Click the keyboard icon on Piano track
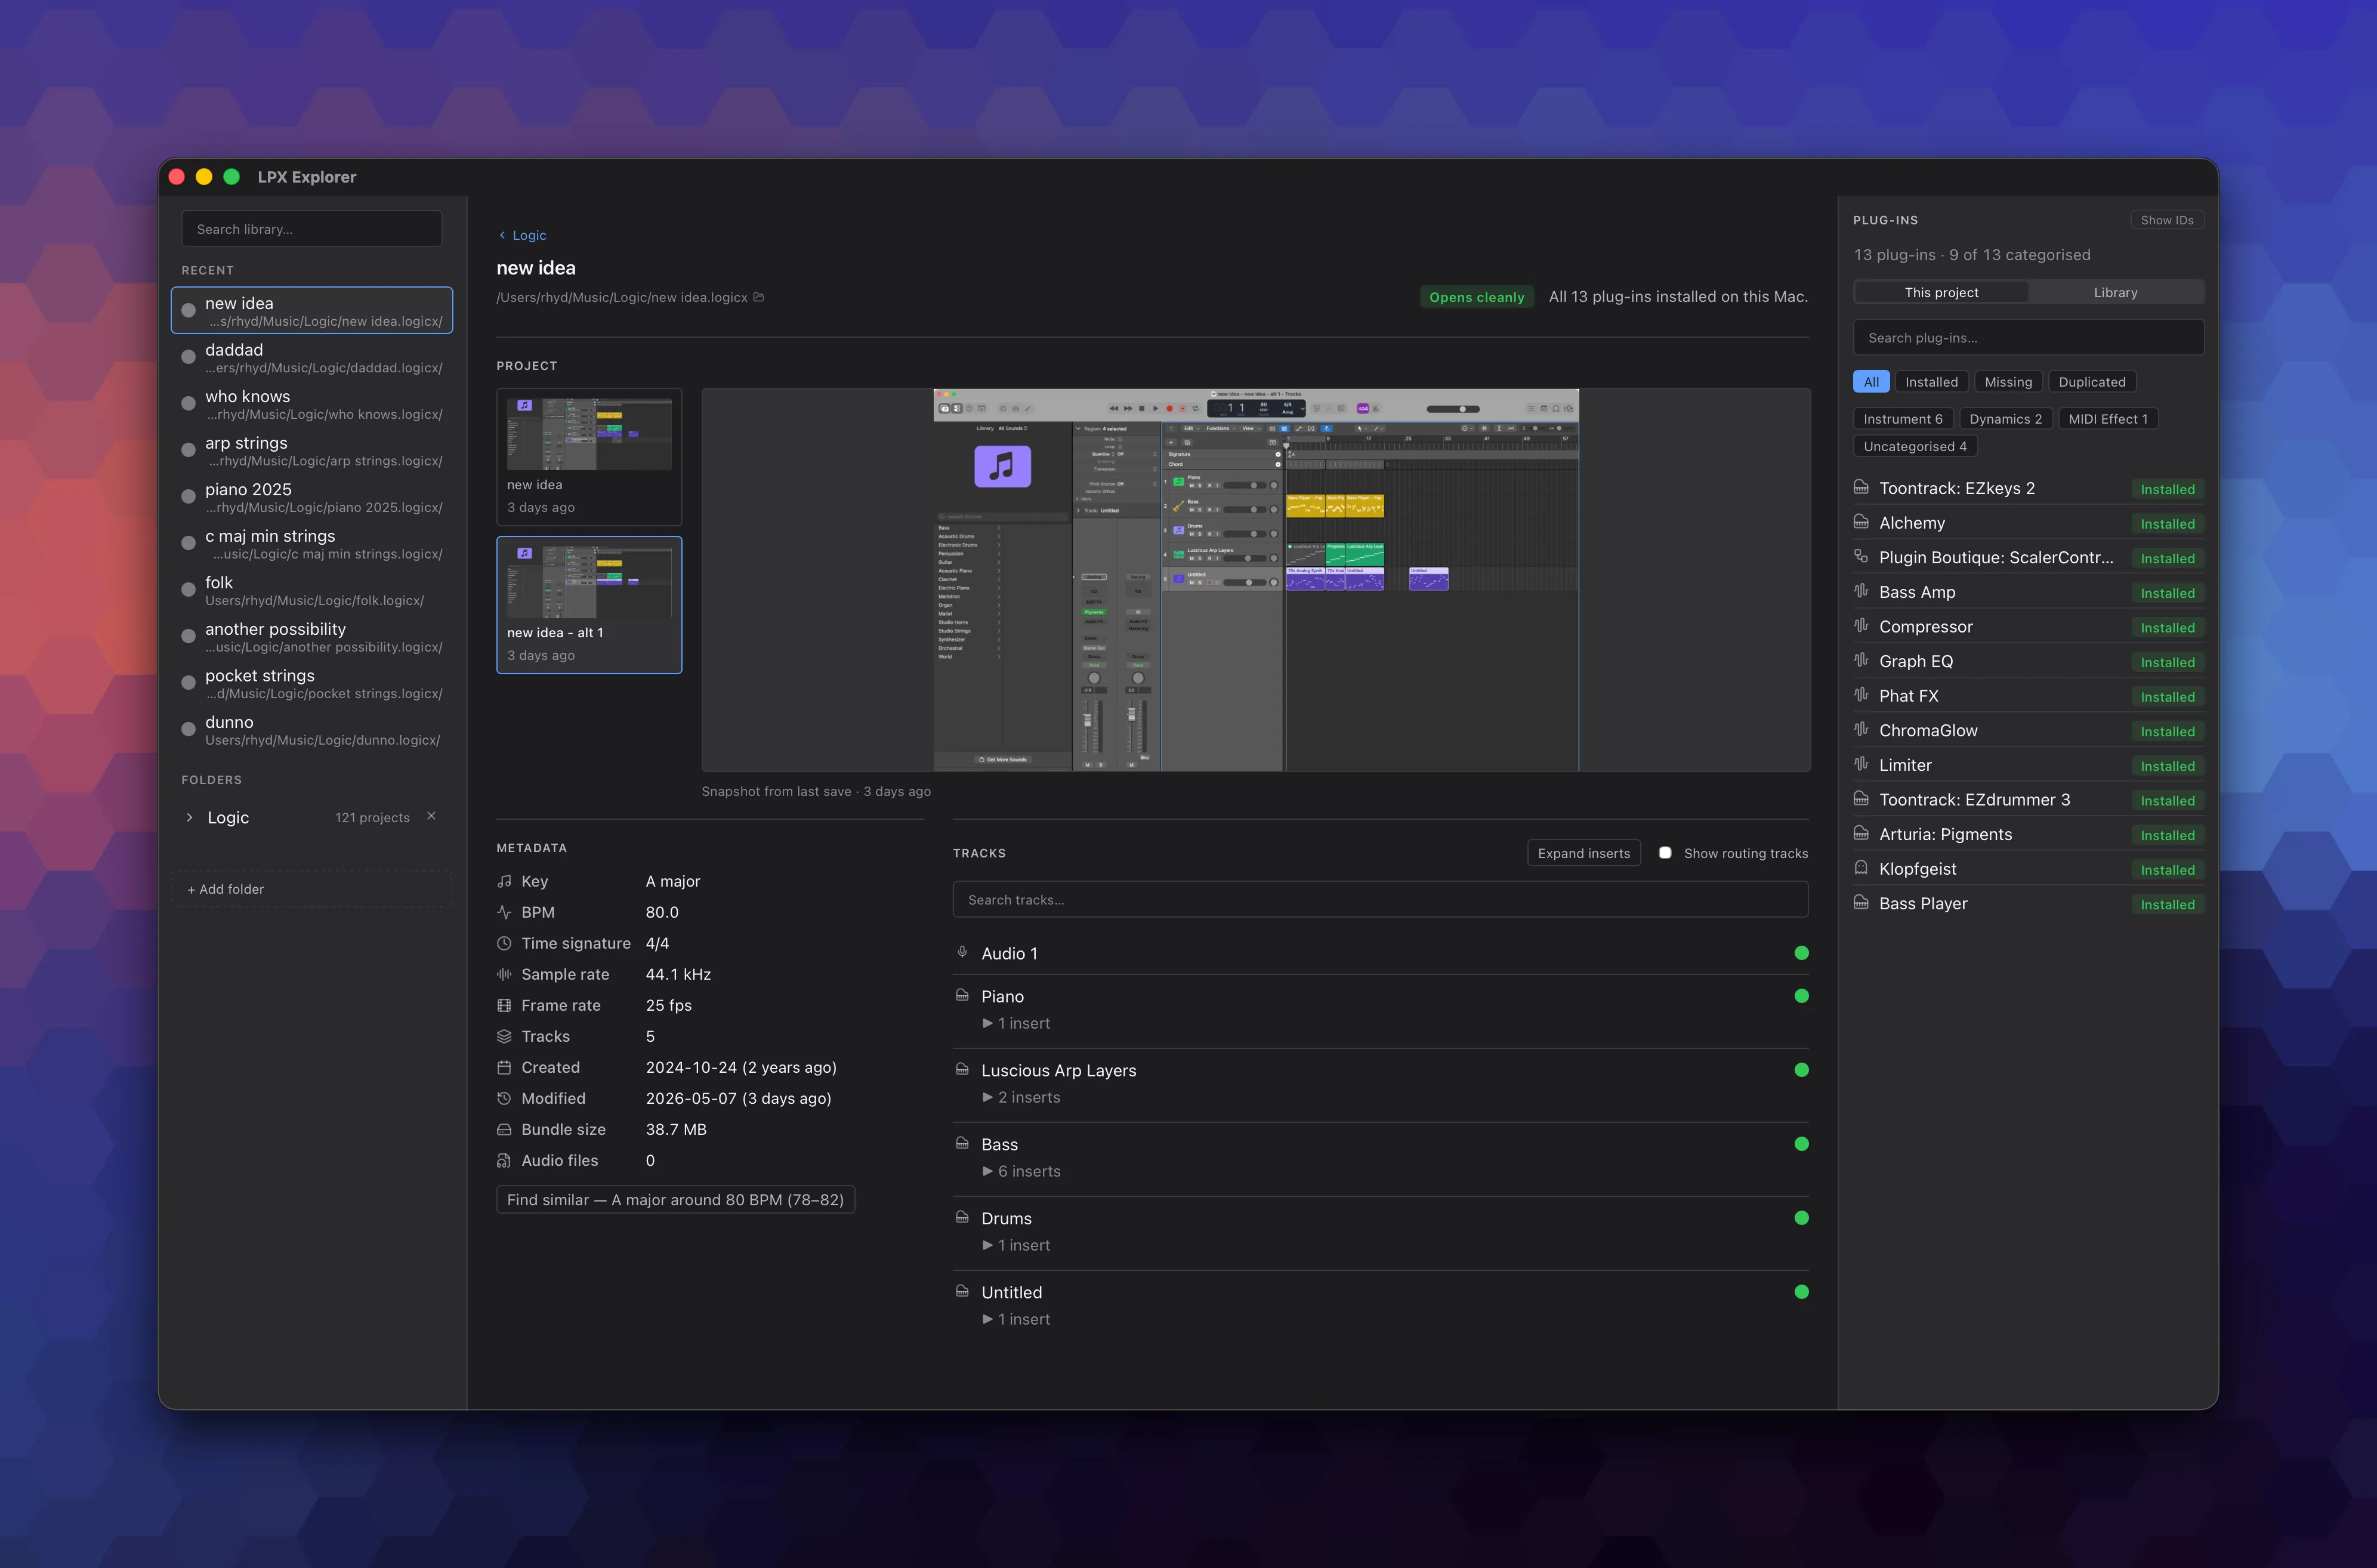2377x1568 pixels. click(x=962, y=996)
